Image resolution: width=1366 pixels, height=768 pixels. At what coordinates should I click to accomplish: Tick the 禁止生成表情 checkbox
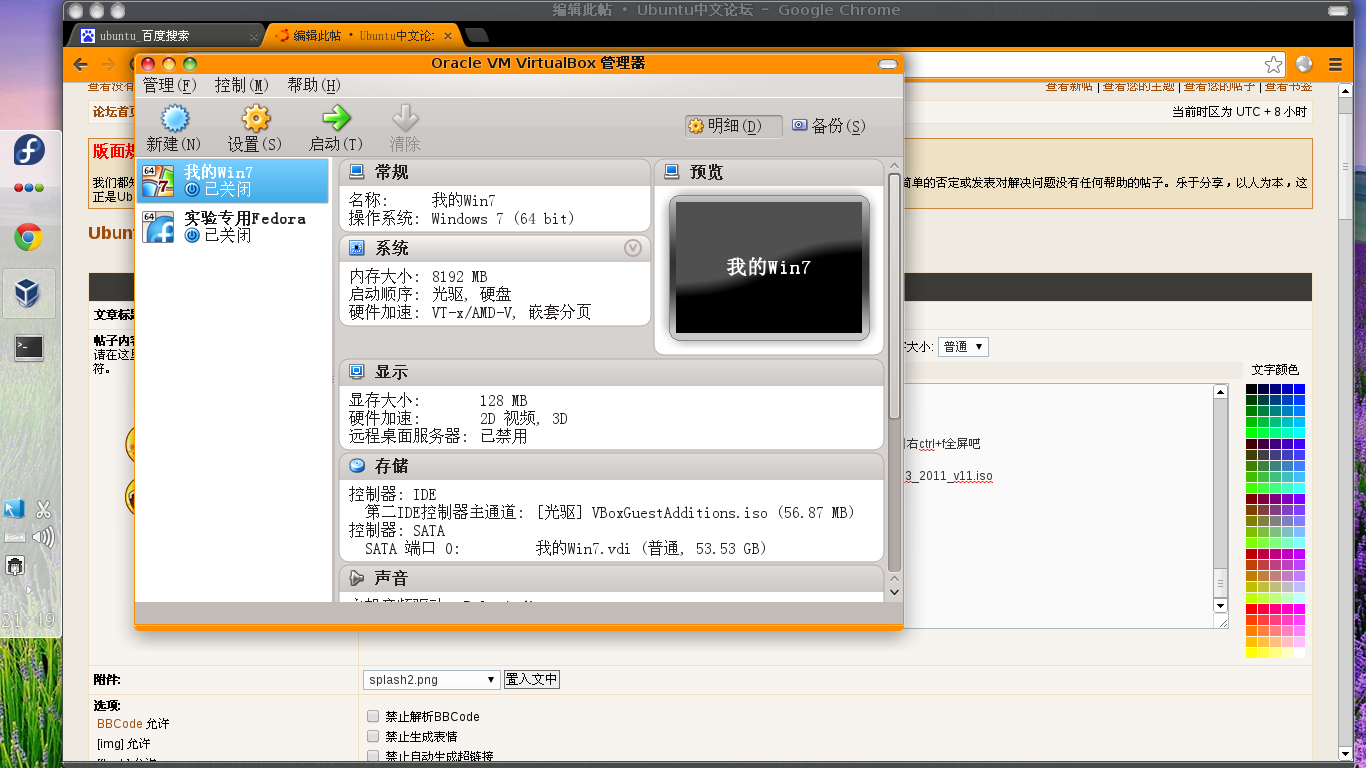click(373, 736)
